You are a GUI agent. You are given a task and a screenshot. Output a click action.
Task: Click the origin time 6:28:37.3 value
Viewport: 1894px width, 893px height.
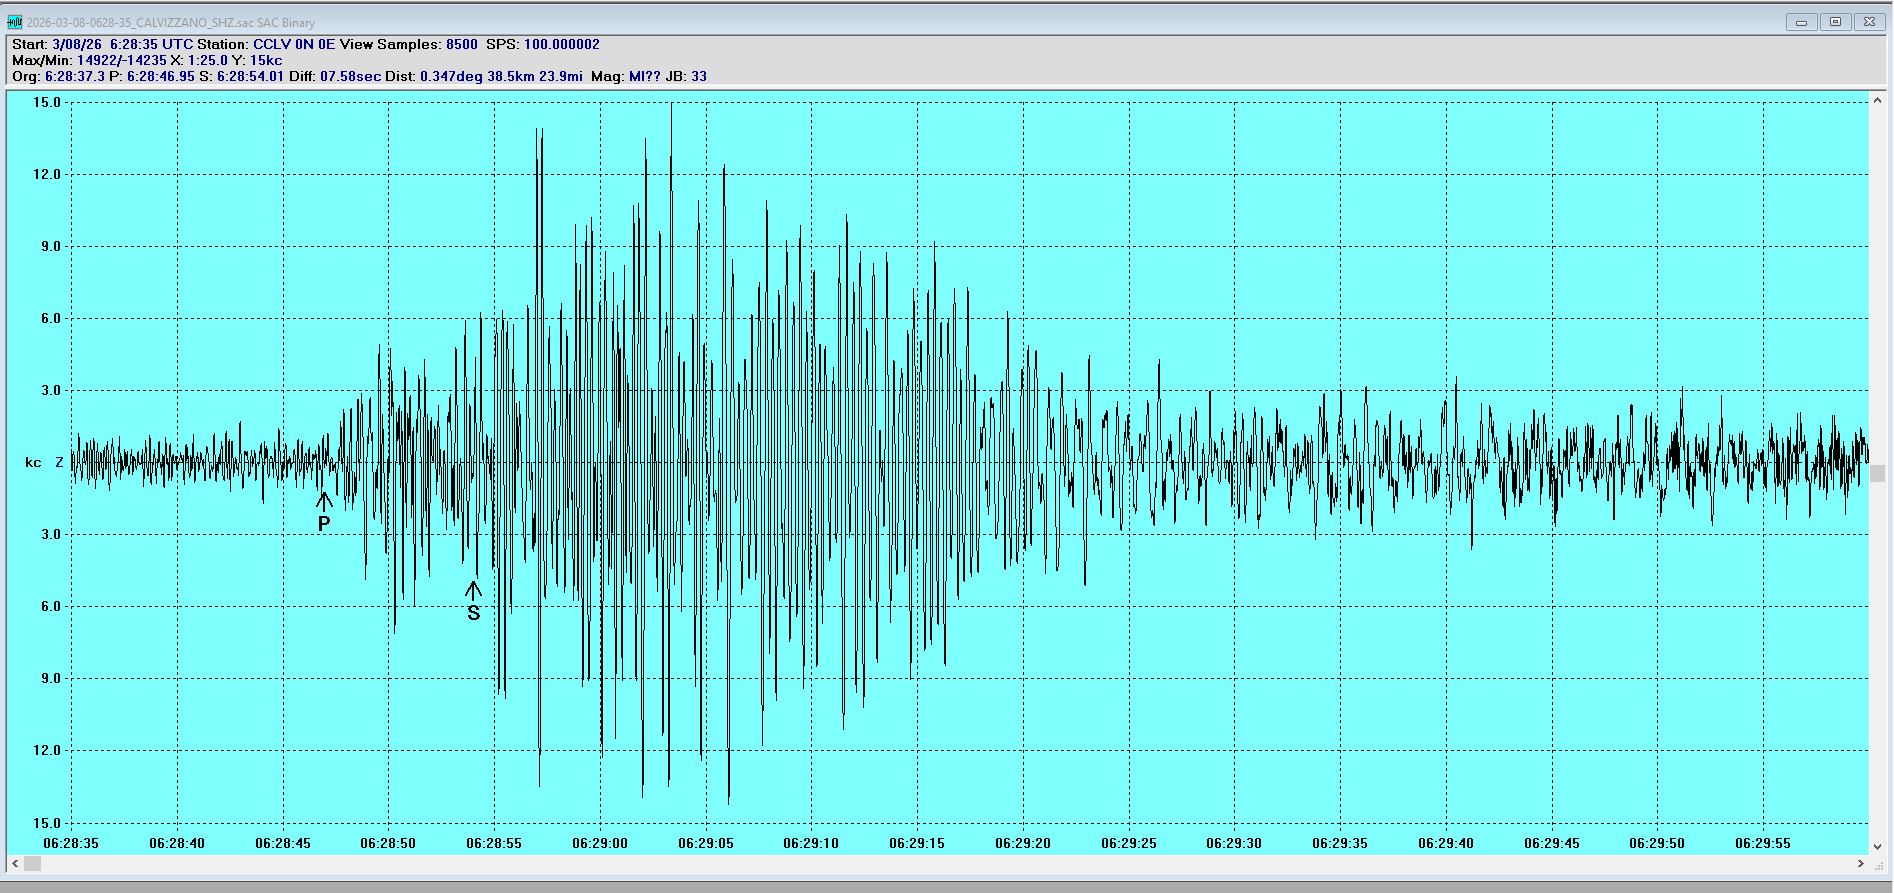click(x=74, y=76)
